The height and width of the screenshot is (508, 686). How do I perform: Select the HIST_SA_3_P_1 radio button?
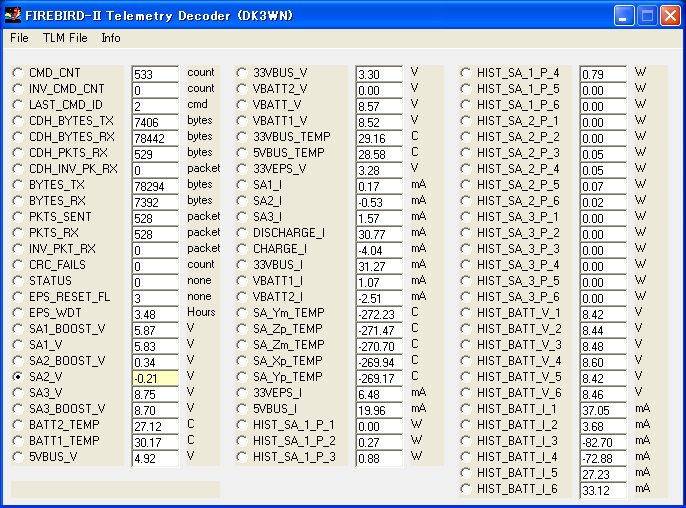466,217
